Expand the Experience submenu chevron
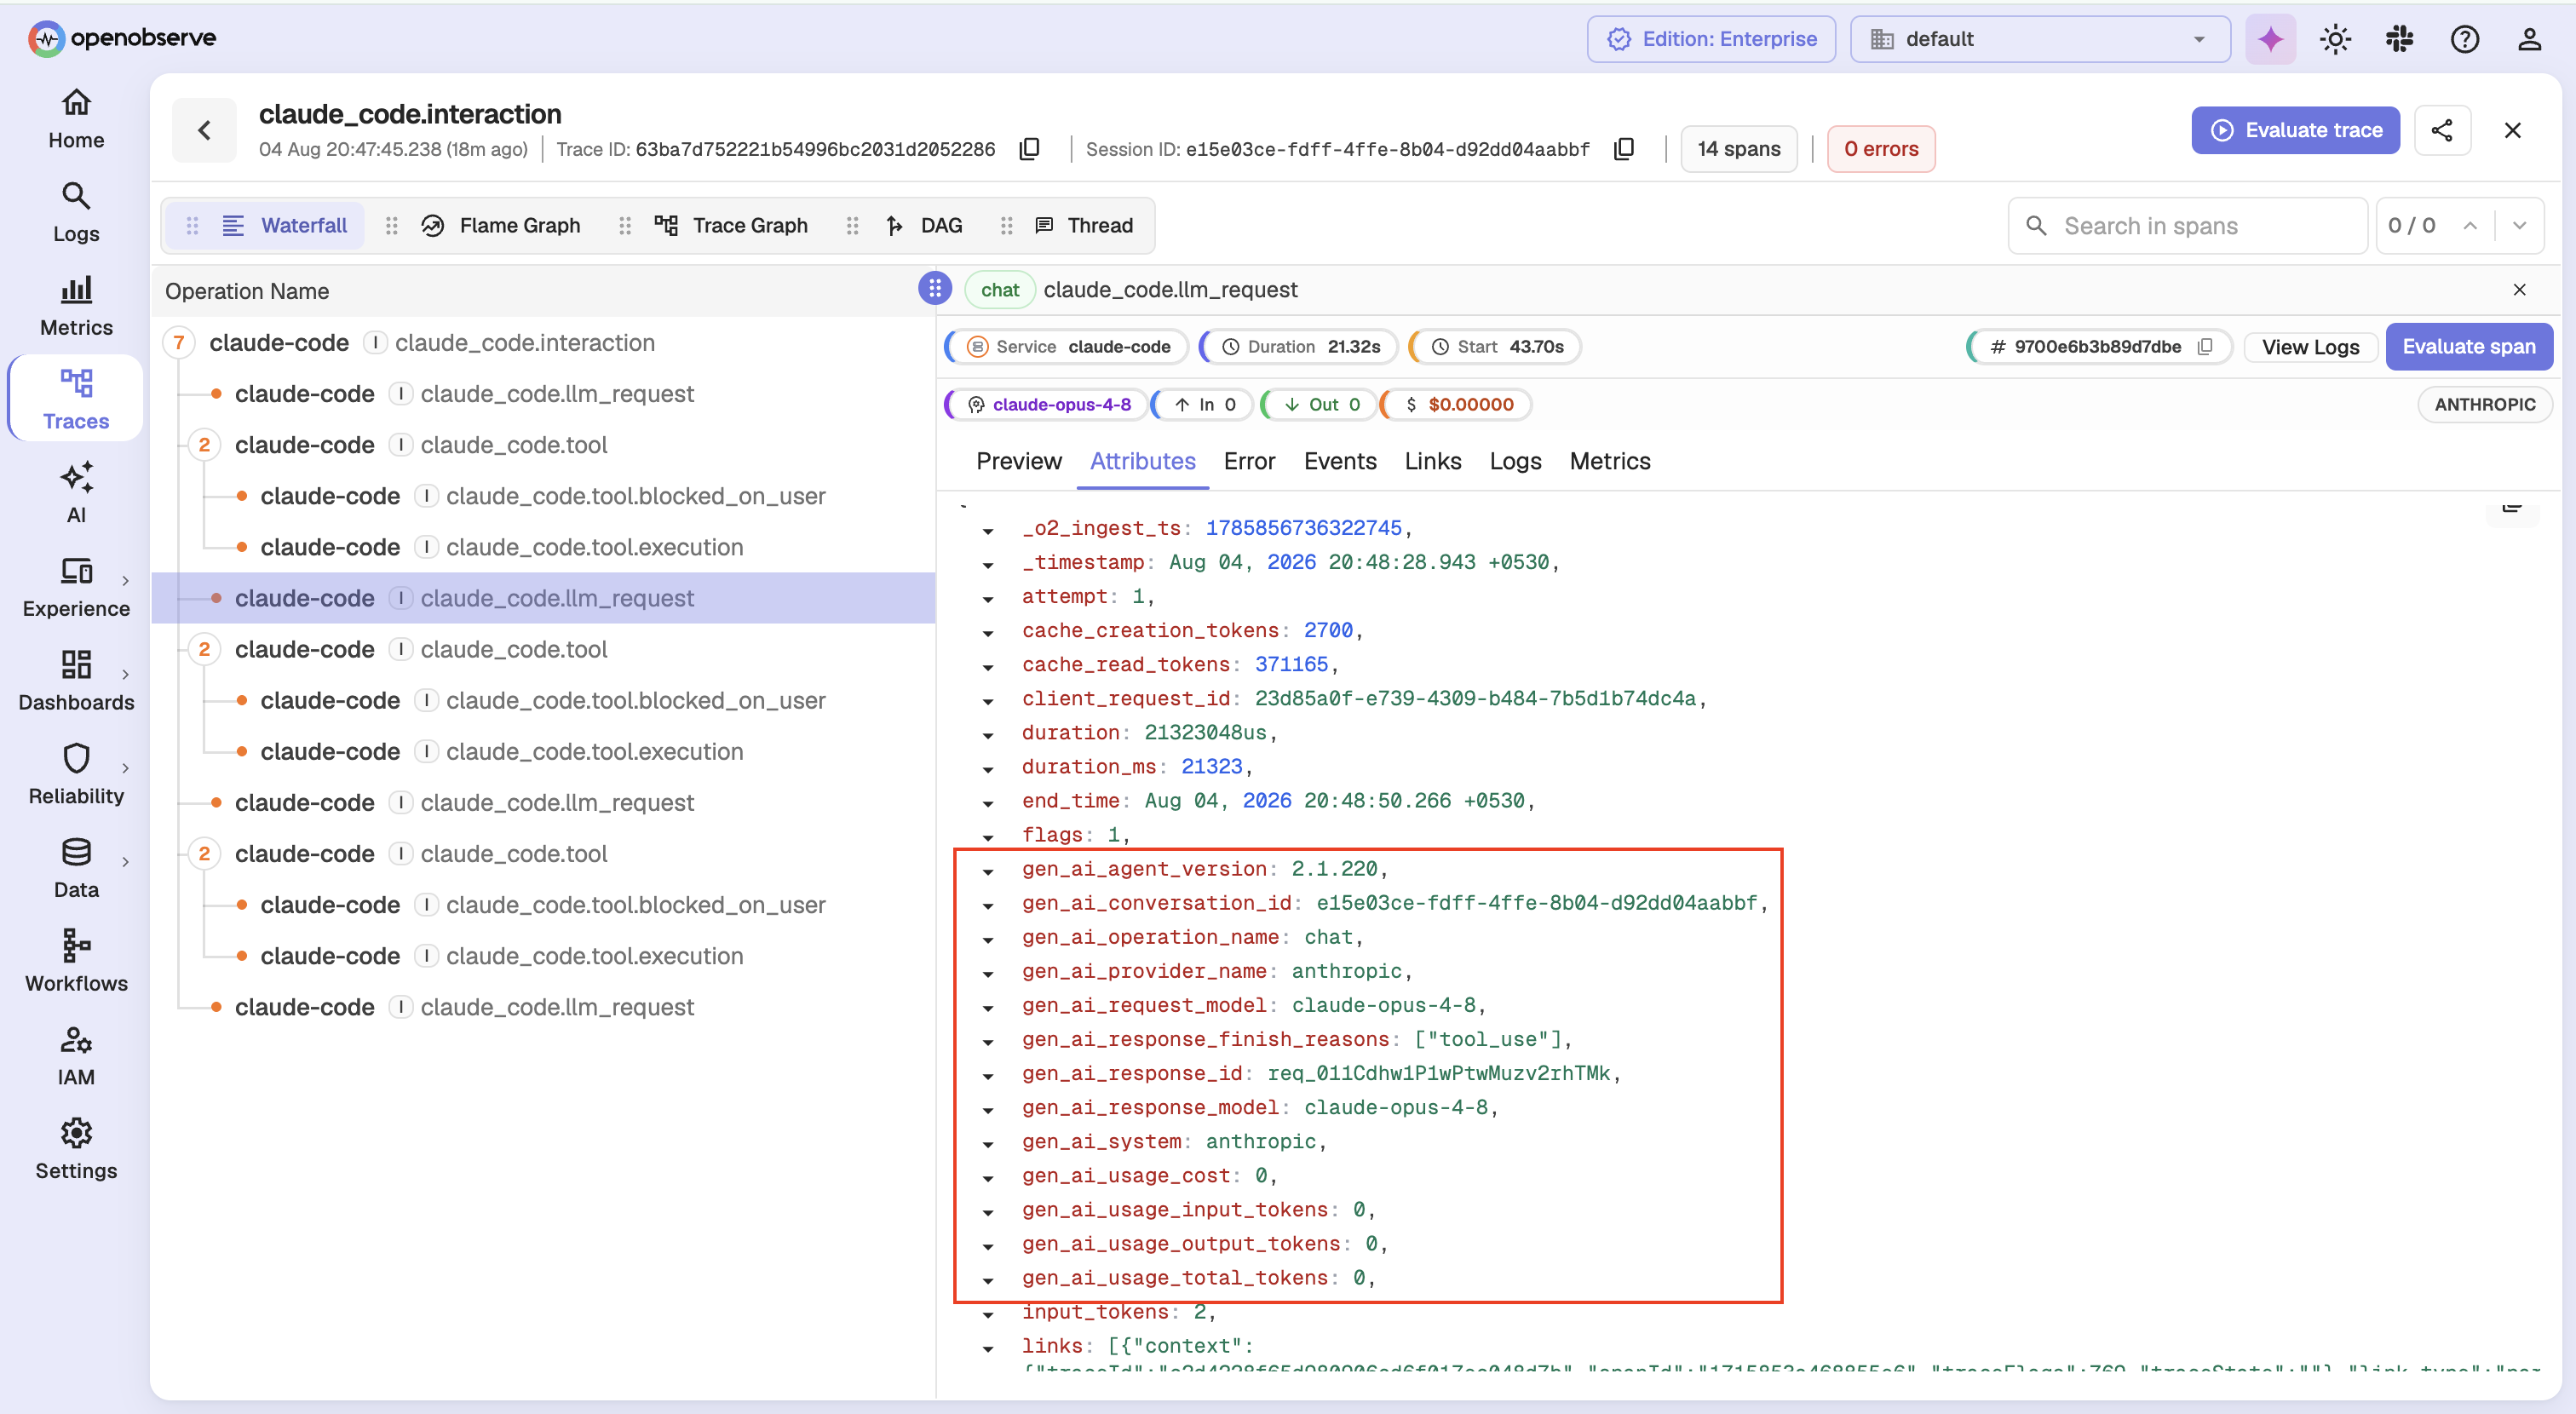The height and width of the screenshot is (1414, 2576). (125, 580)
